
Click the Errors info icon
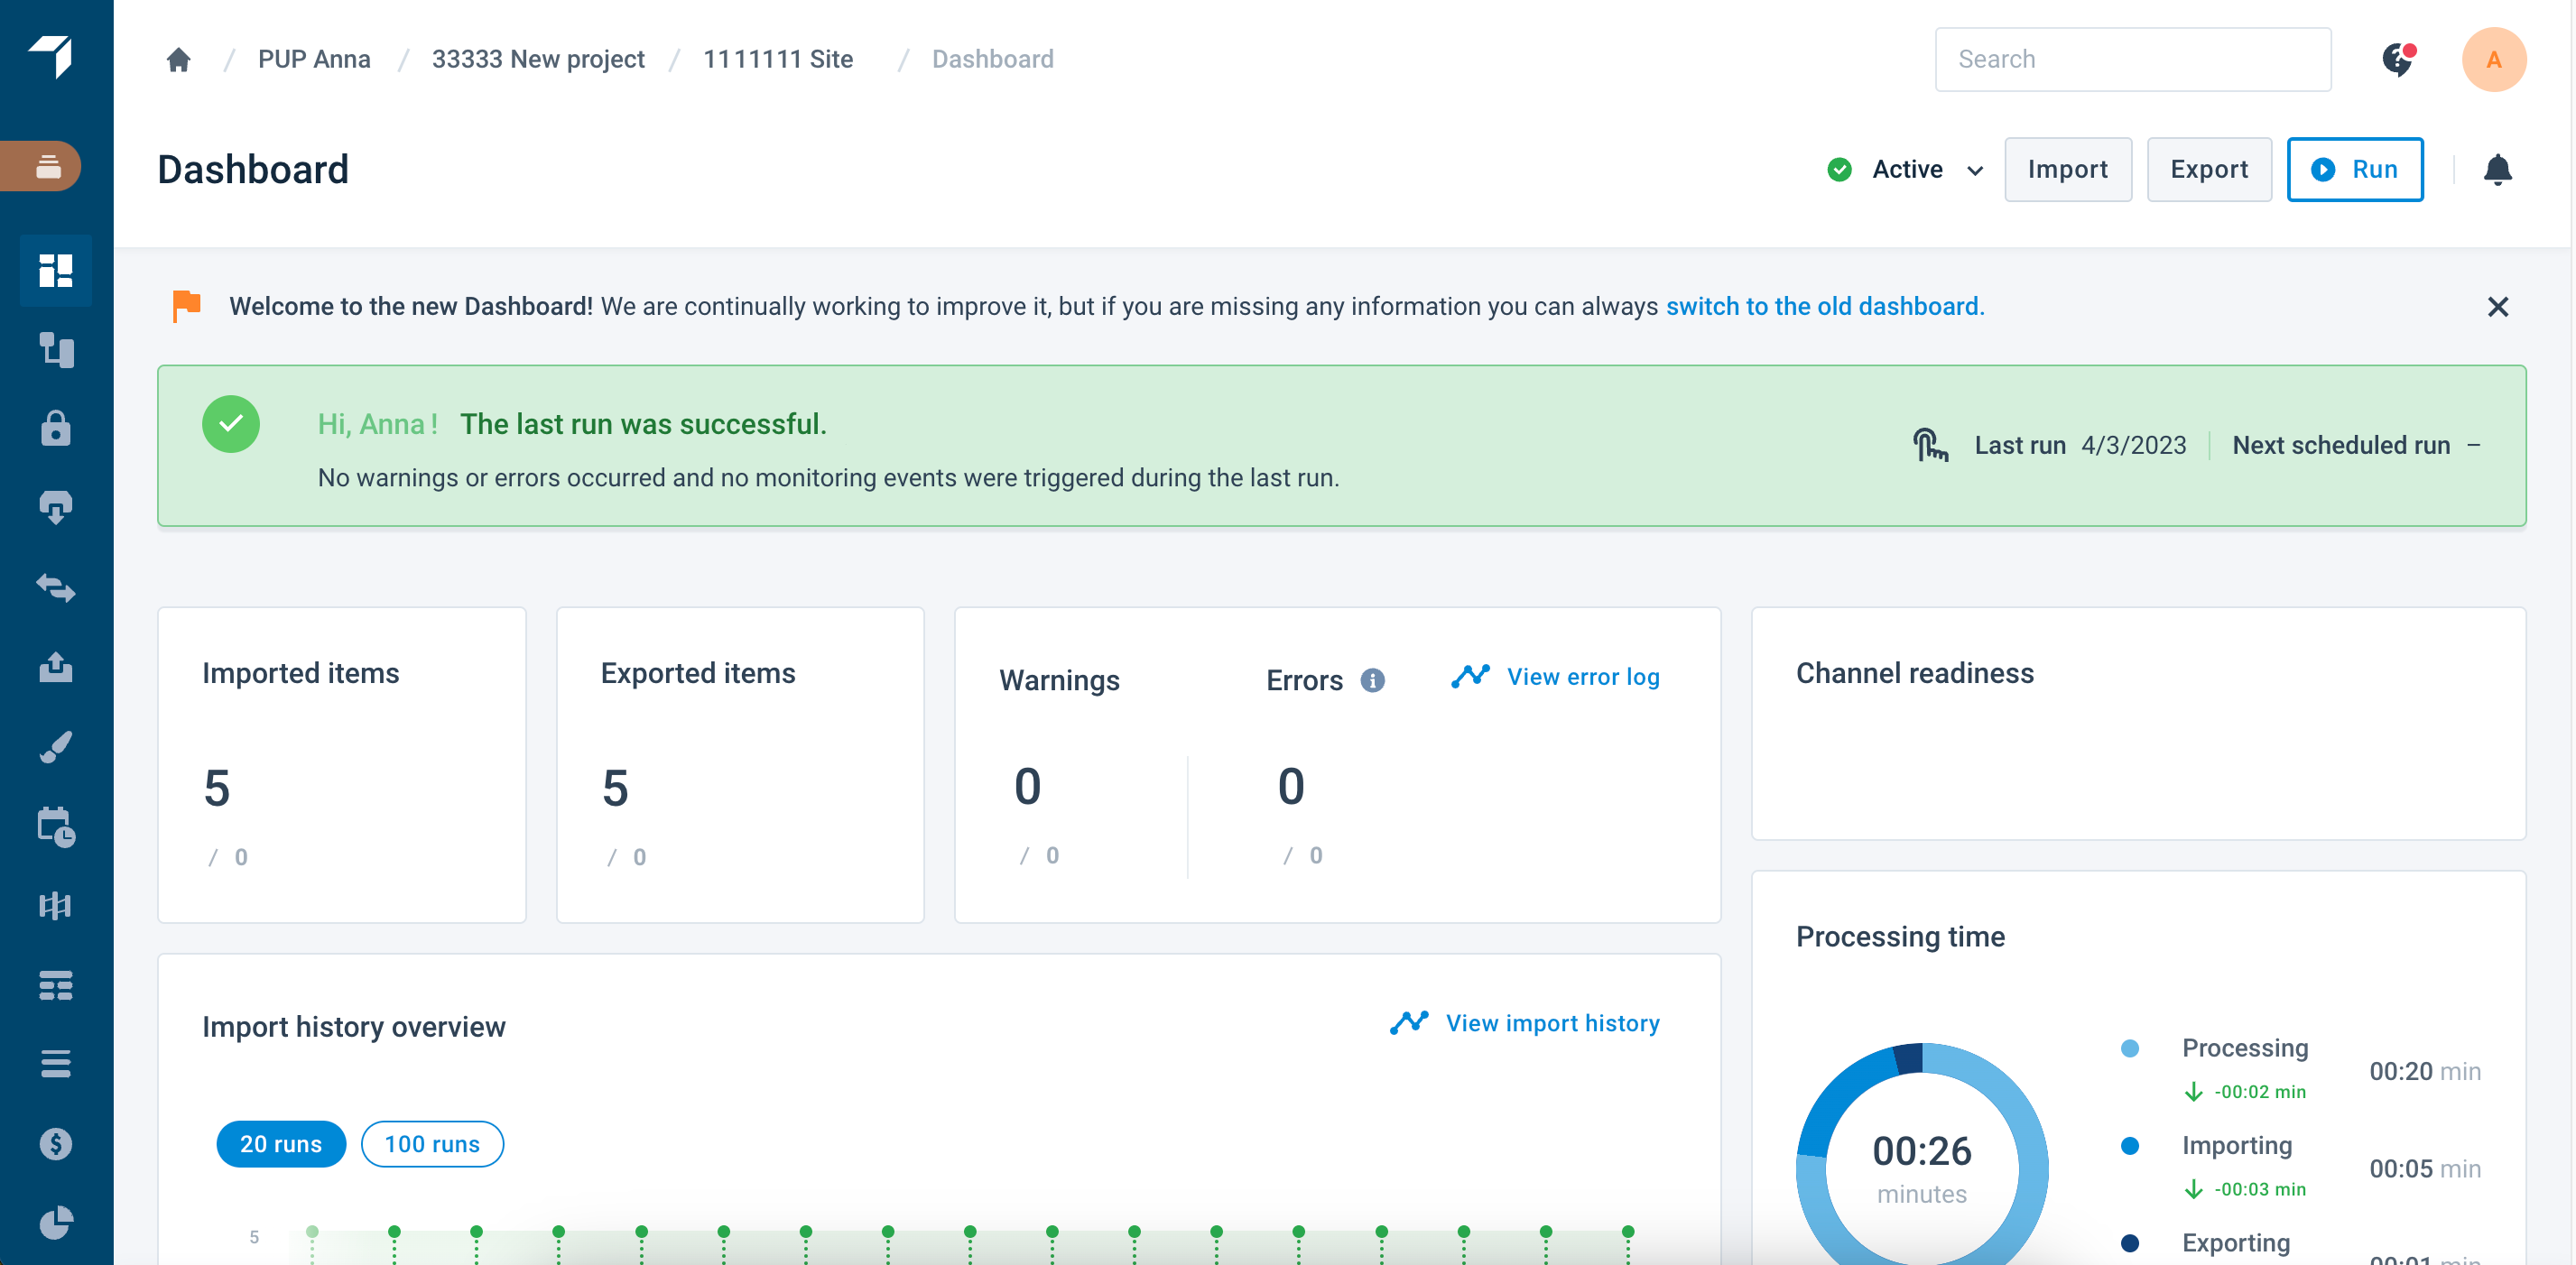tap(1372, 680)
